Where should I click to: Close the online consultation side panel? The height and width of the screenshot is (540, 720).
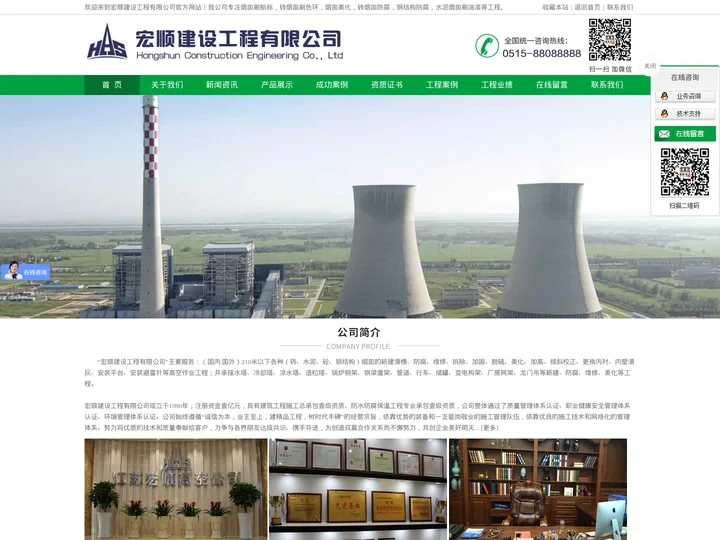(650, 66)
